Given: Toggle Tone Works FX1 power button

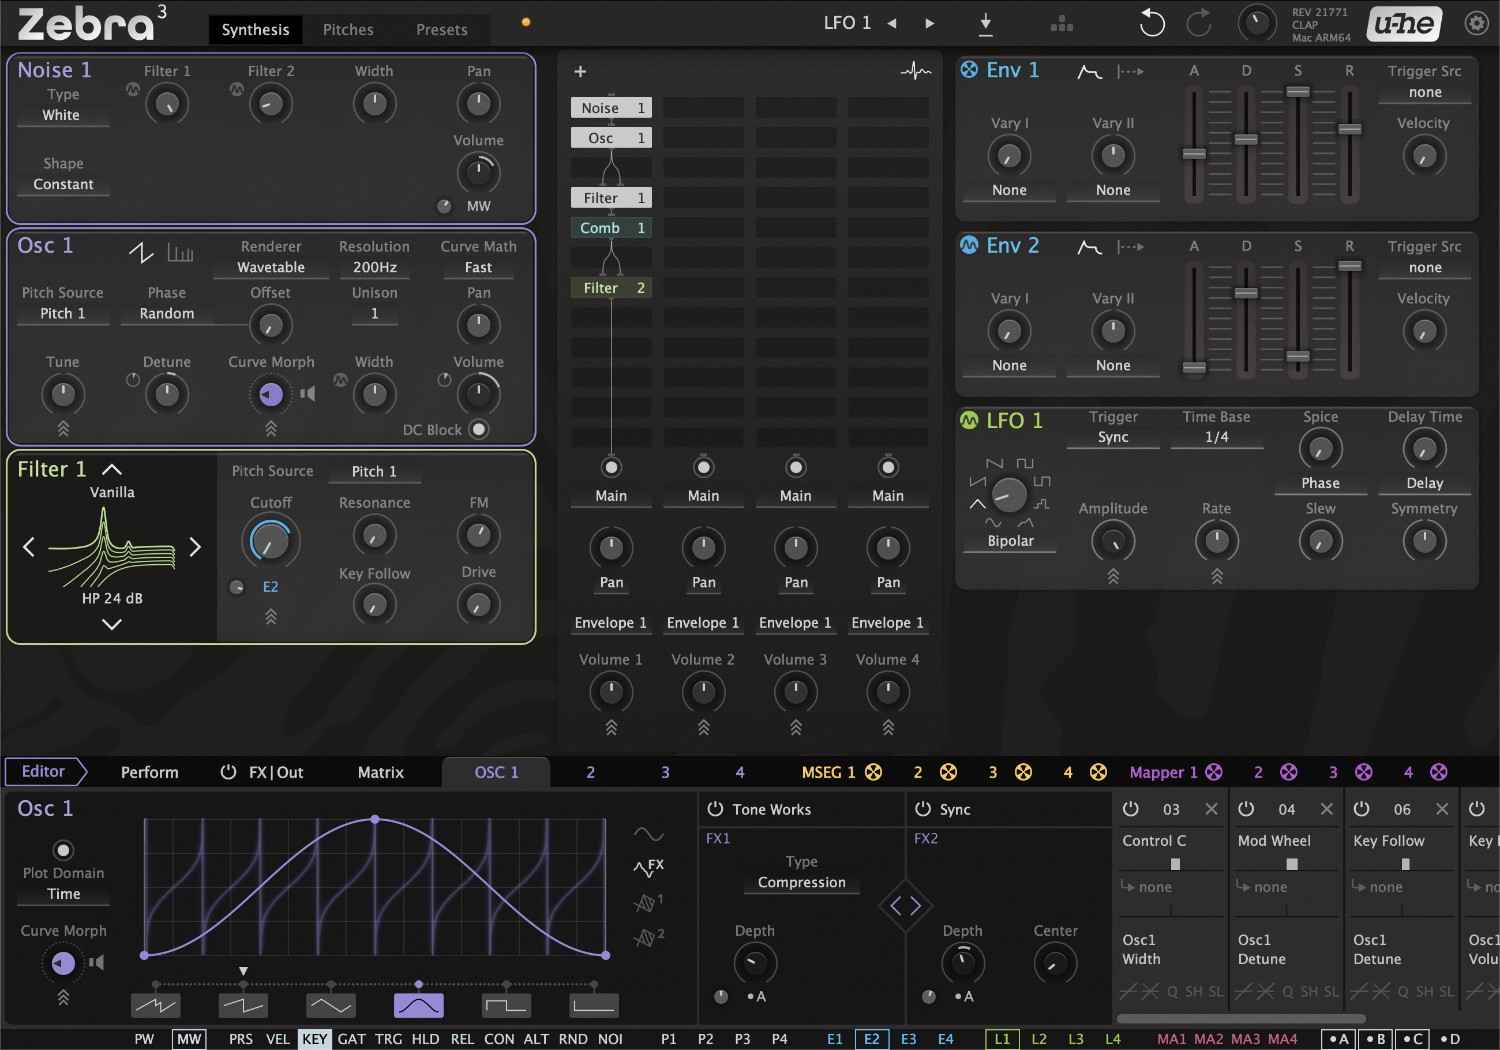Looking at the screenshot, I should point(715,809).
